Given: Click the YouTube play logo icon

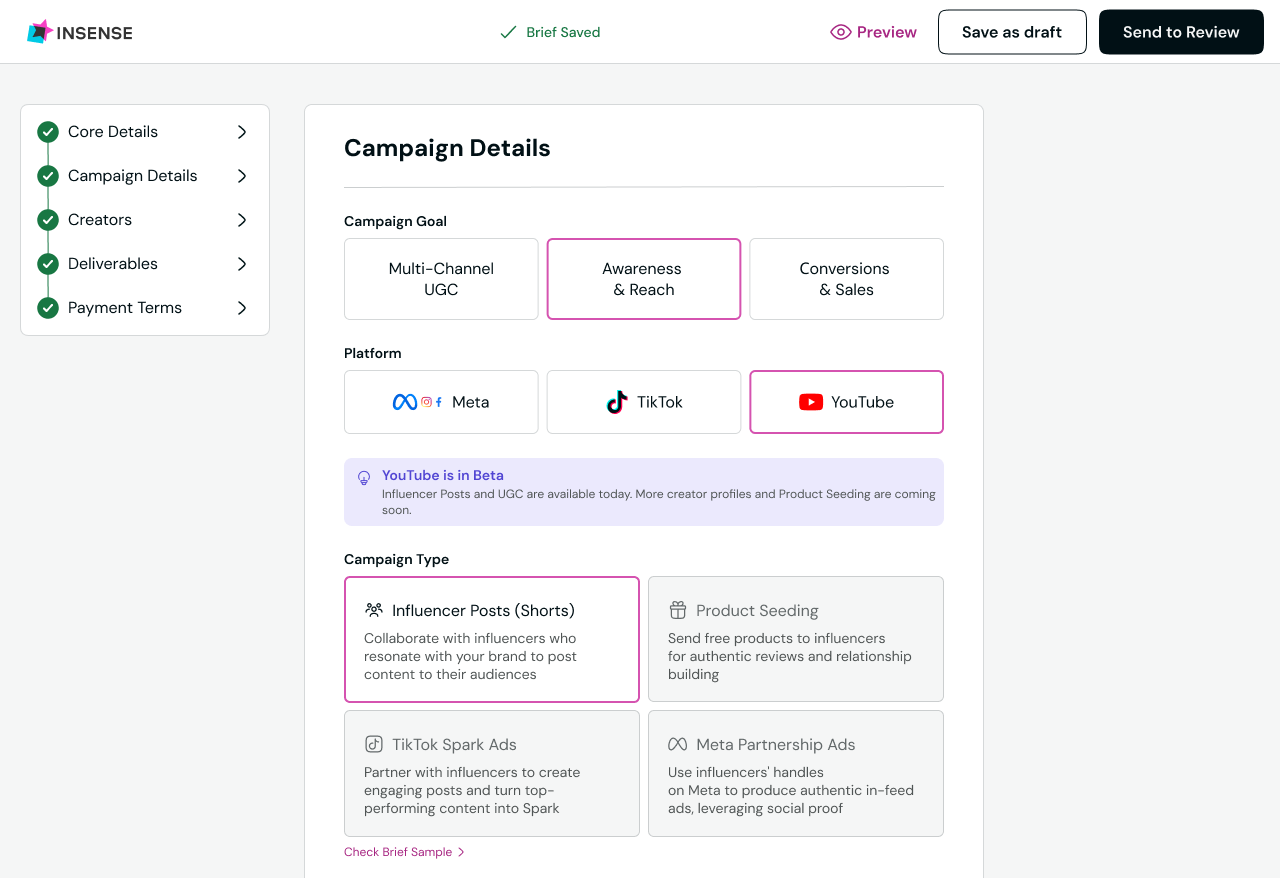Looking at the screenshot, I should 811,402.
